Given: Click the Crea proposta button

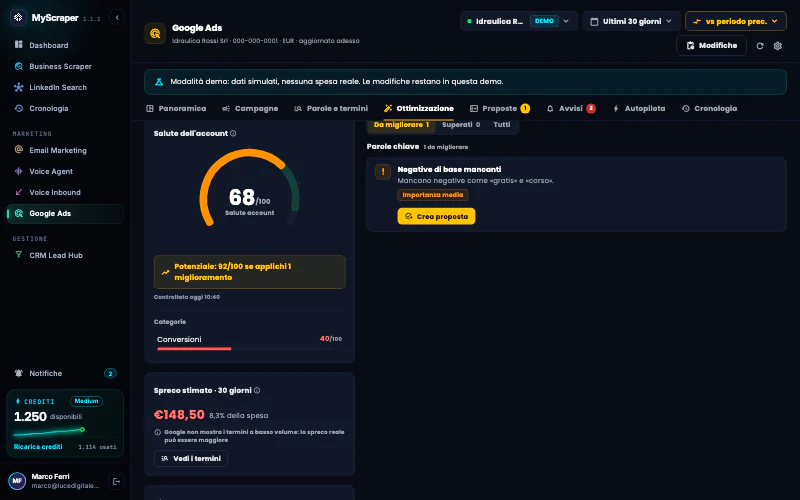Looking at the screenshot, I should point(436,216).
